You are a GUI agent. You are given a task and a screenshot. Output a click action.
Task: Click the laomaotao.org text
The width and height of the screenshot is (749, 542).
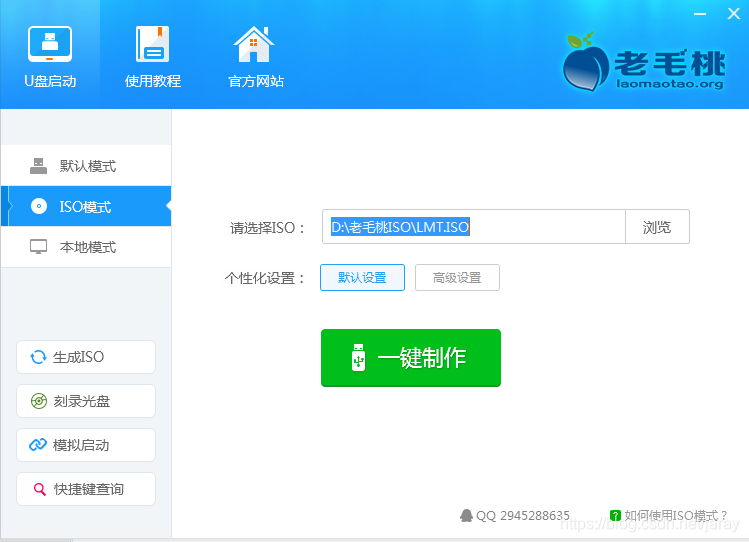click(x=670, y=84)
